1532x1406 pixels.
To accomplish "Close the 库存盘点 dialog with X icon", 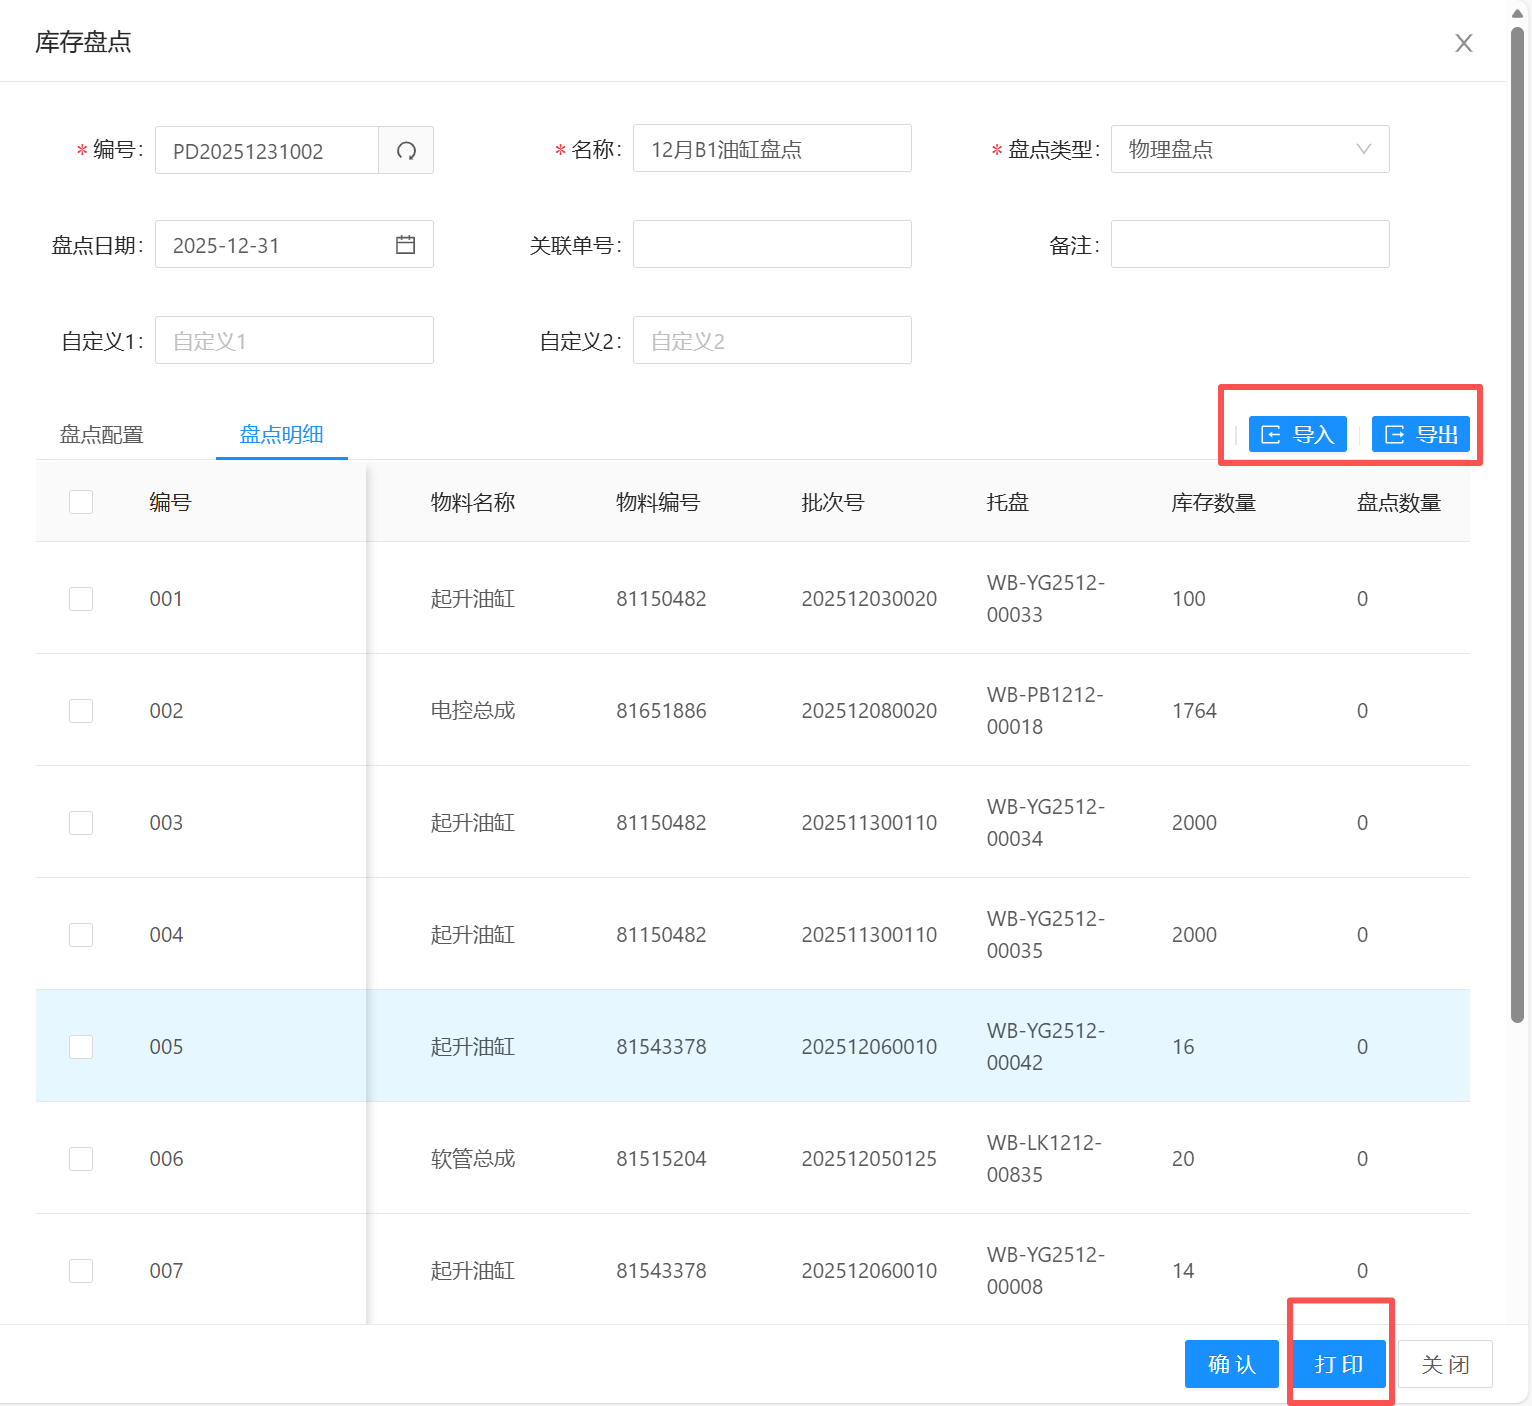I will tap(1463, 43).
